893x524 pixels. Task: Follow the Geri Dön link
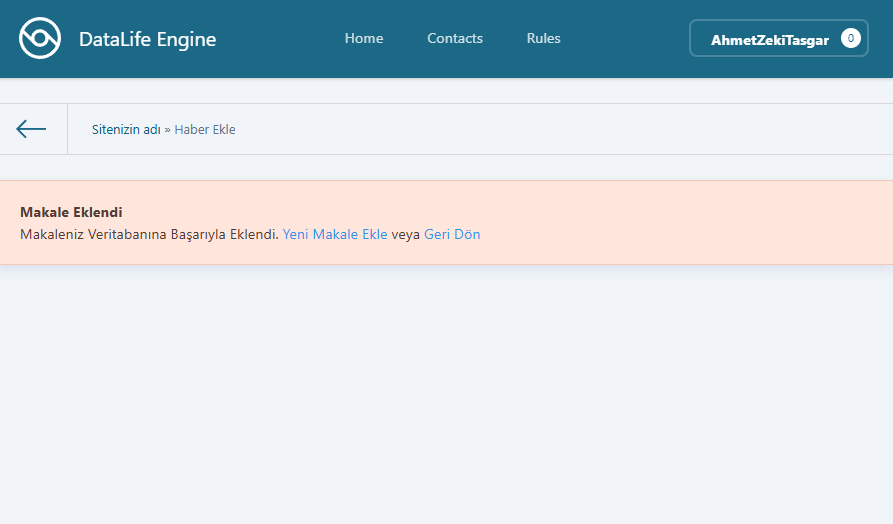[x=452, y=235]
